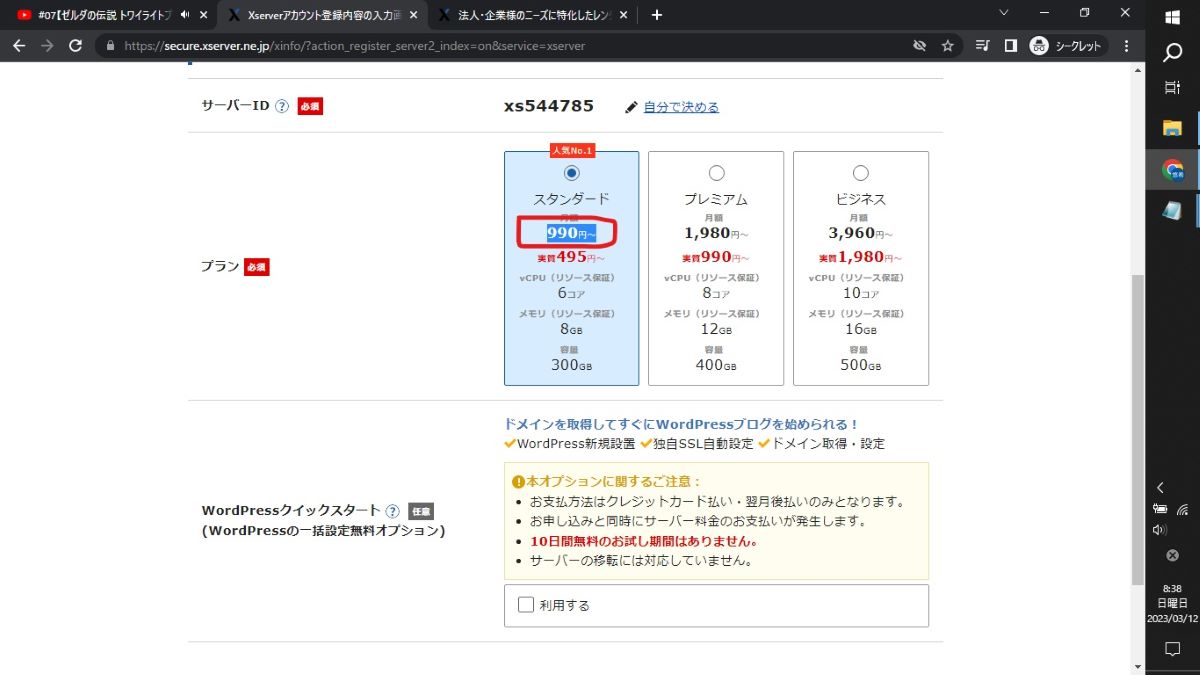The height and width of the screenshot is (675, 1200).
Task: Click the scrollbar down arrow
Action: (x=1137, y=666)
